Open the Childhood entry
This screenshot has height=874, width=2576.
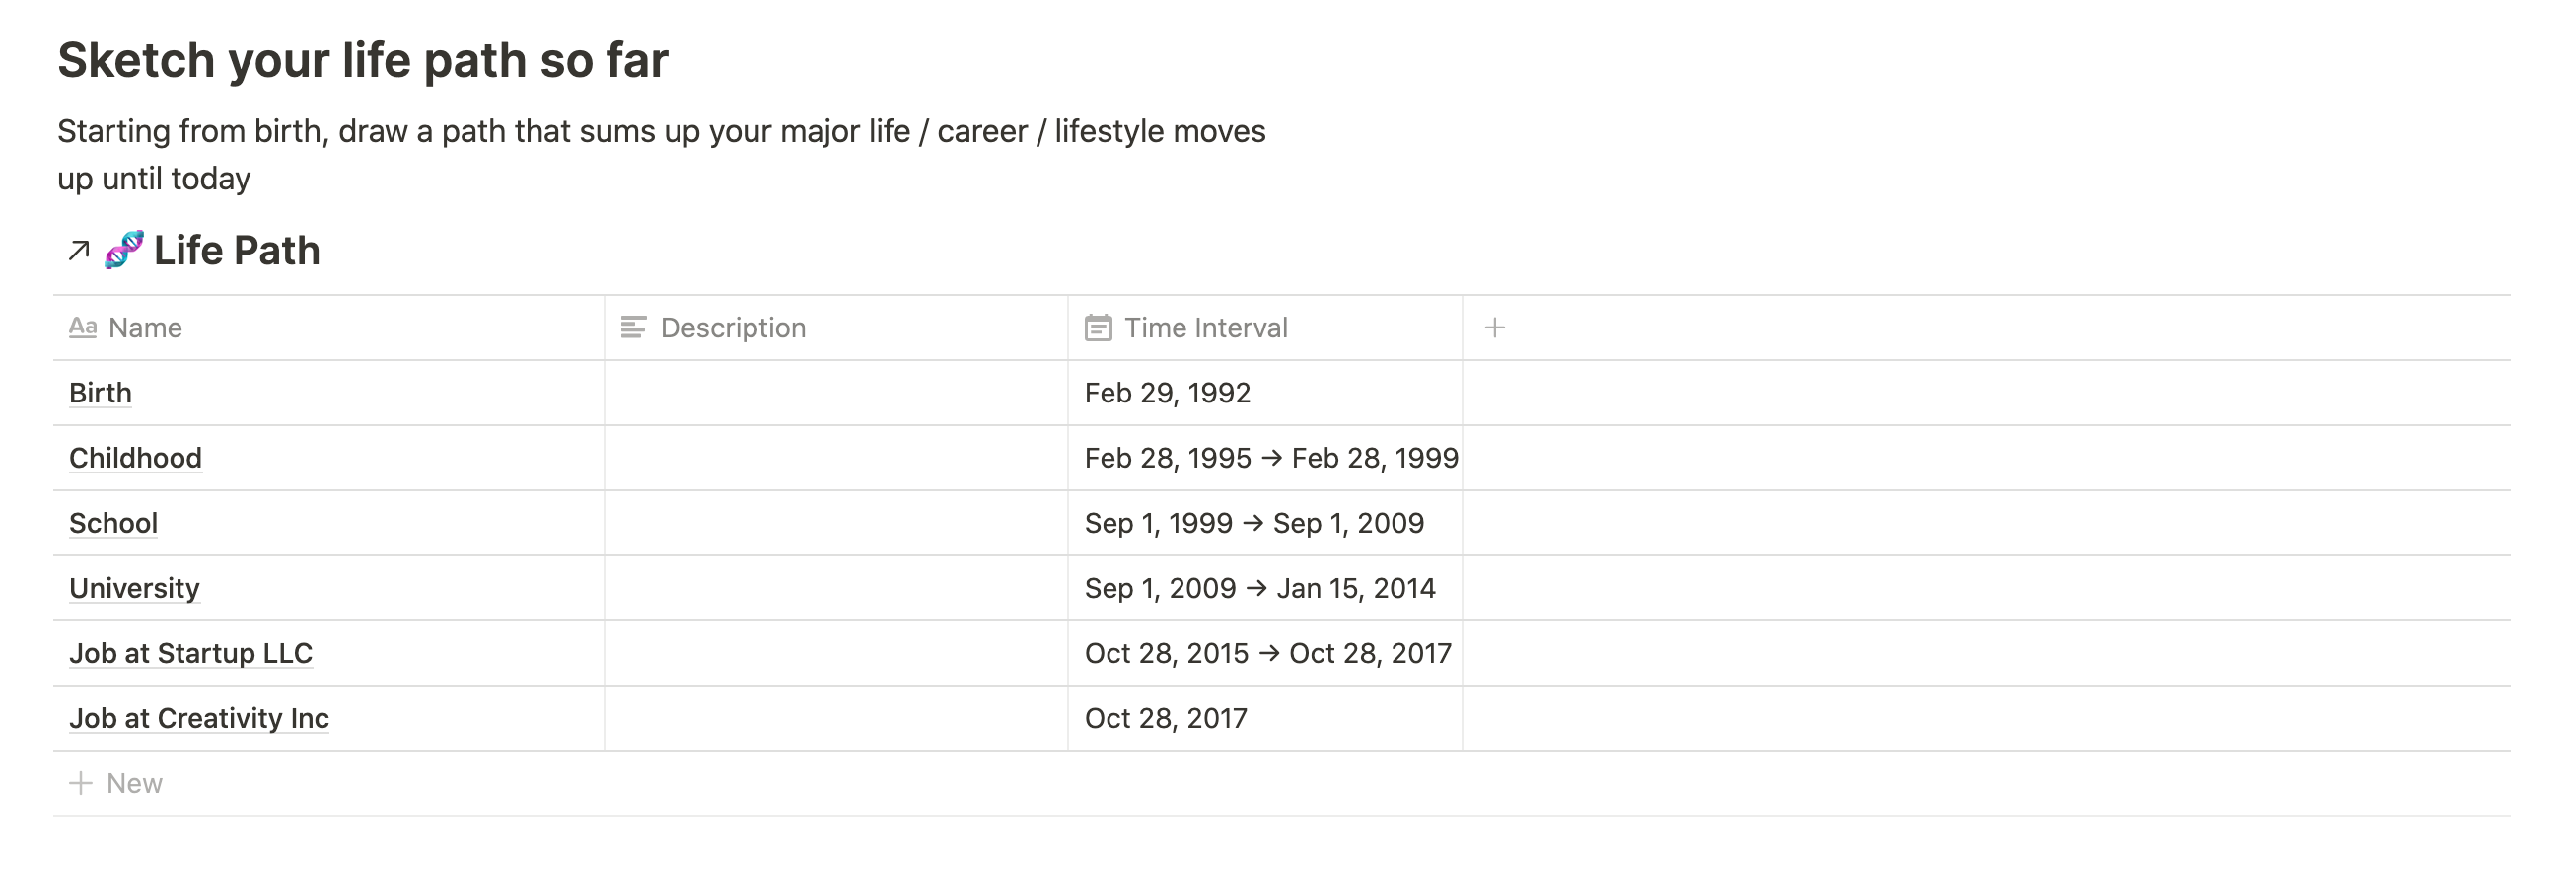point(135,458)
